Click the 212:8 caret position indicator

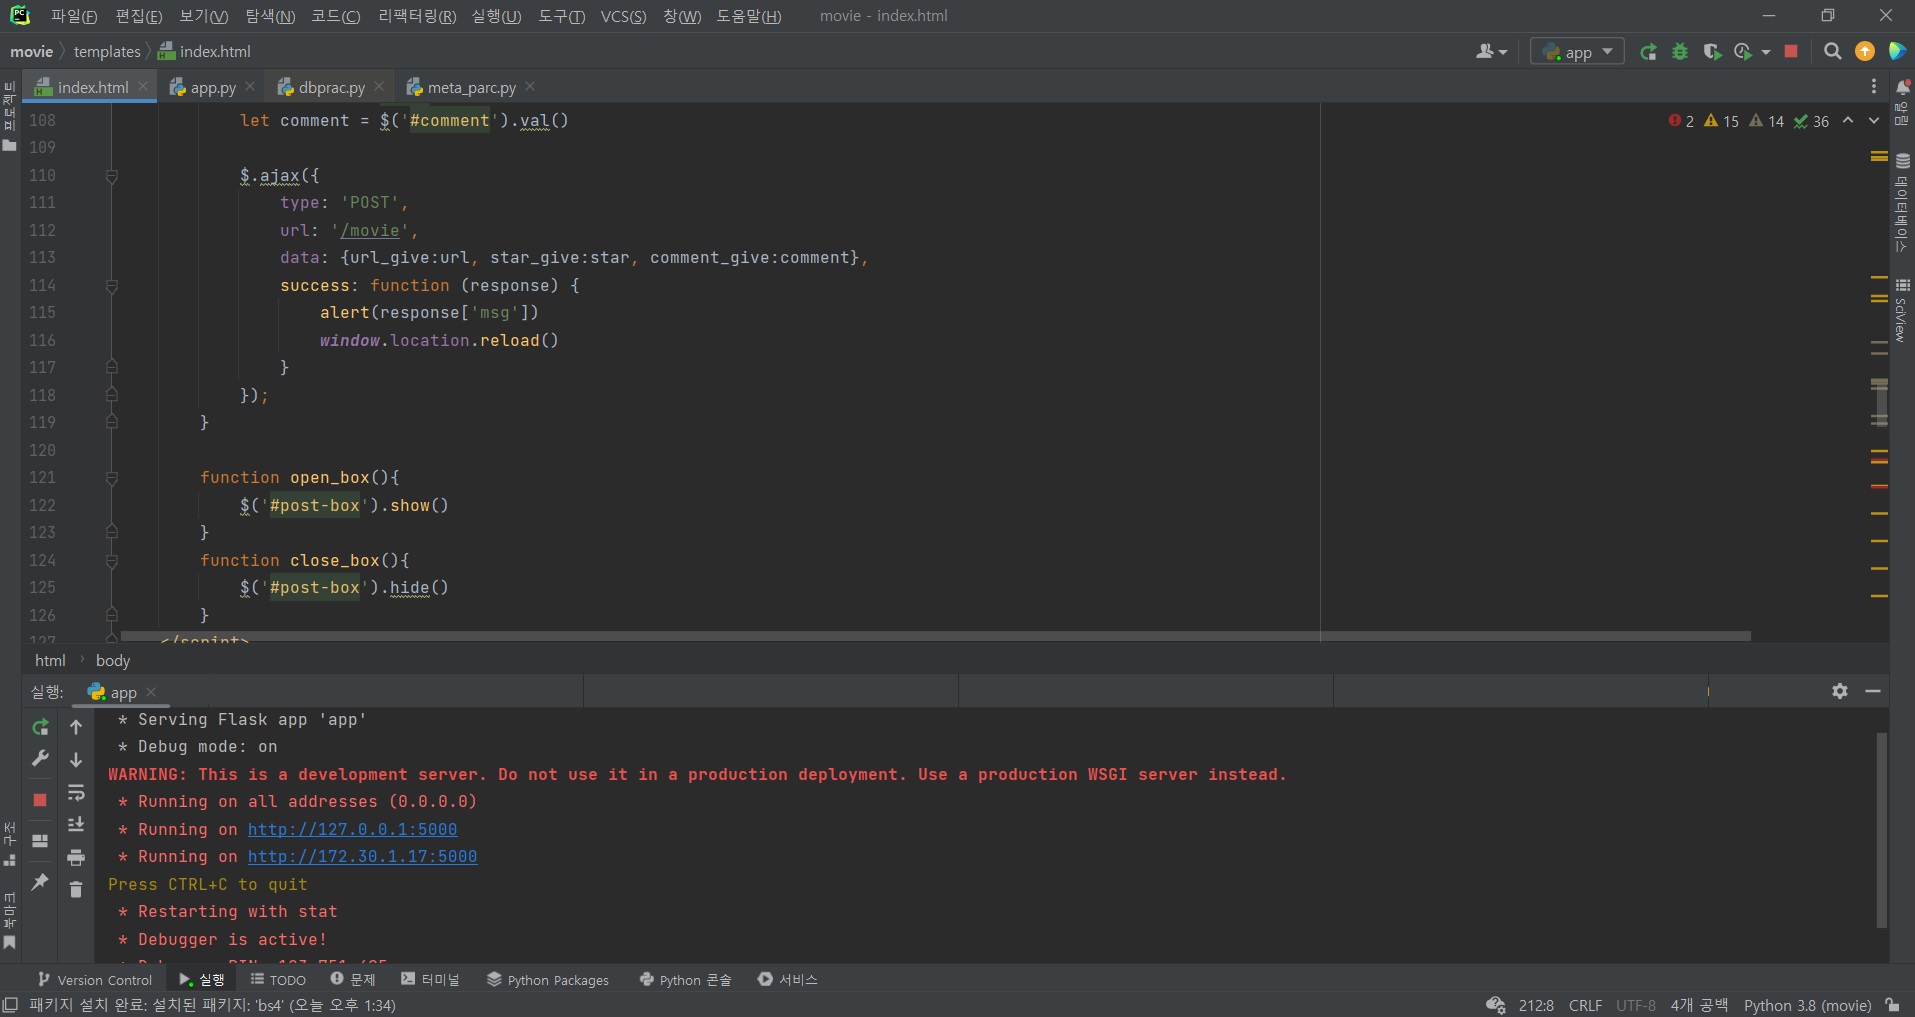[x=1536, y=1005]
